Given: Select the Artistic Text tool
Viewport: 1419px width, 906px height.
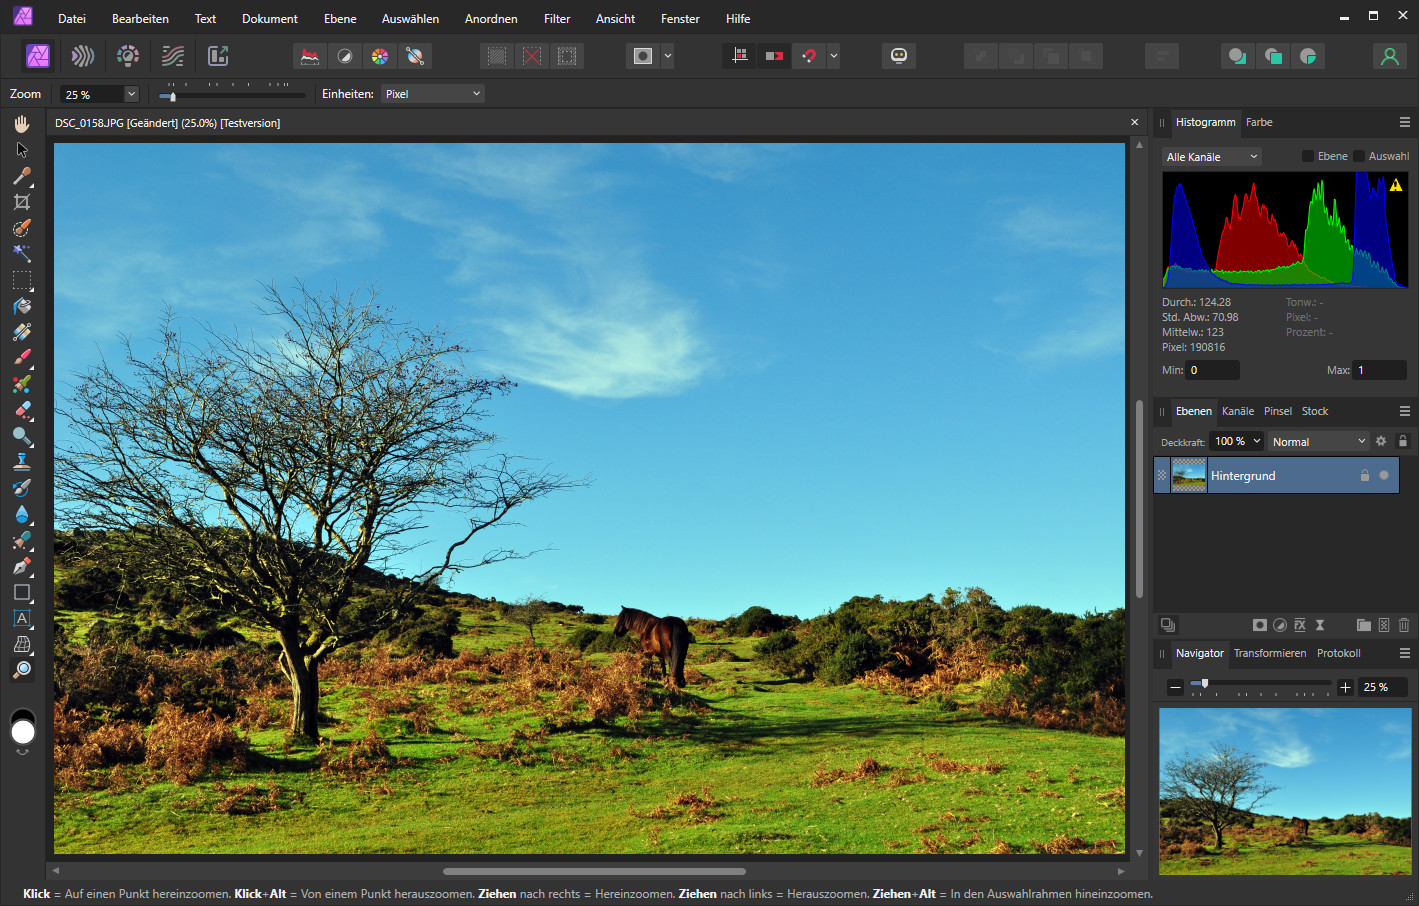Looking at the screenshot, I should pyautogui.click(x=22, y=618).
